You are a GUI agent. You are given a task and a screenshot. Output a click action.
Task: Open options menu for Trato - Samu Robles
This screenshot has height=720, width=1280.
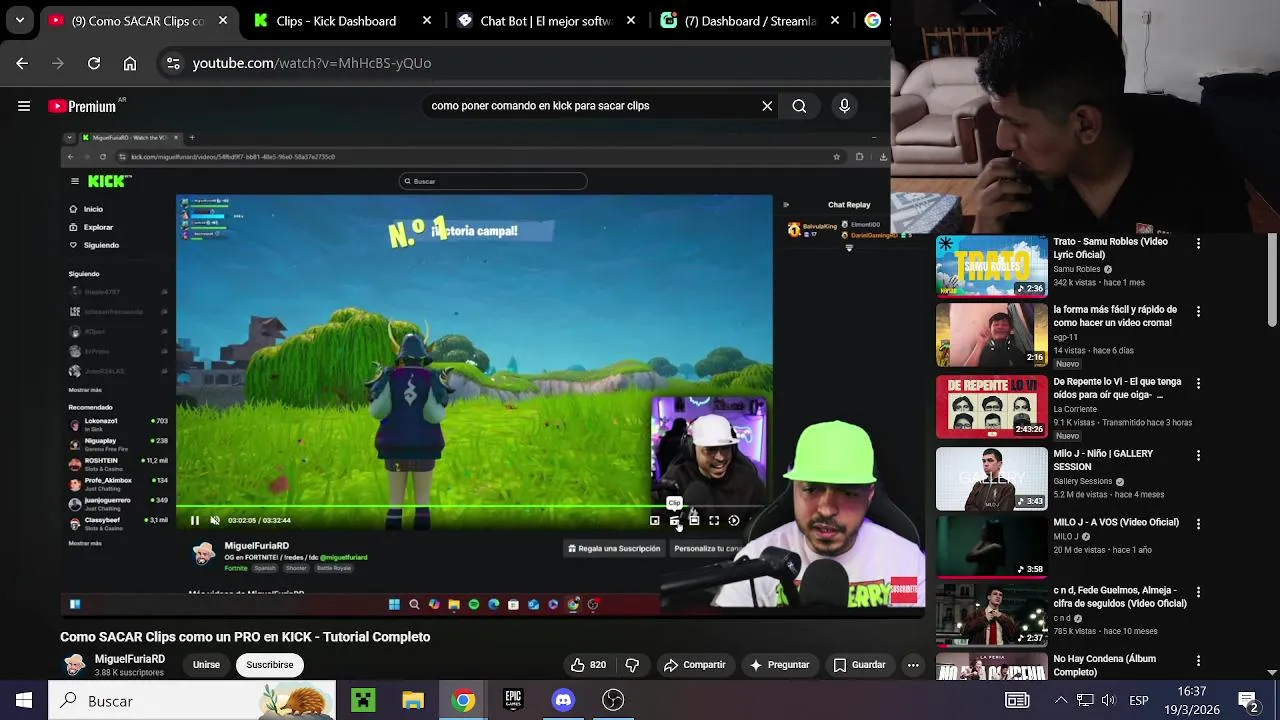coord(1198,243)
